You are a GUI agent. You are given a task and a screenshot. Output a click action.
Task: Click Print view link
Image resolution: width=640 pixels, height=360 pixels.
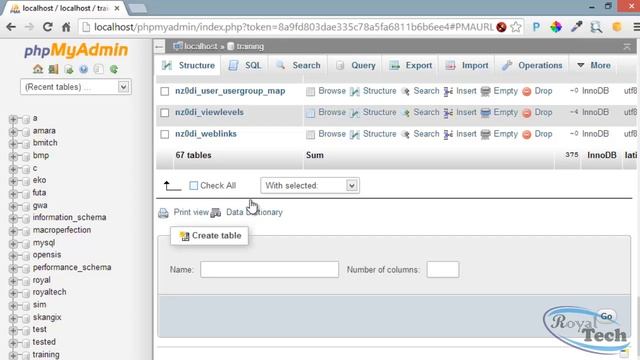pyautogui.click(x=191, y=212)
